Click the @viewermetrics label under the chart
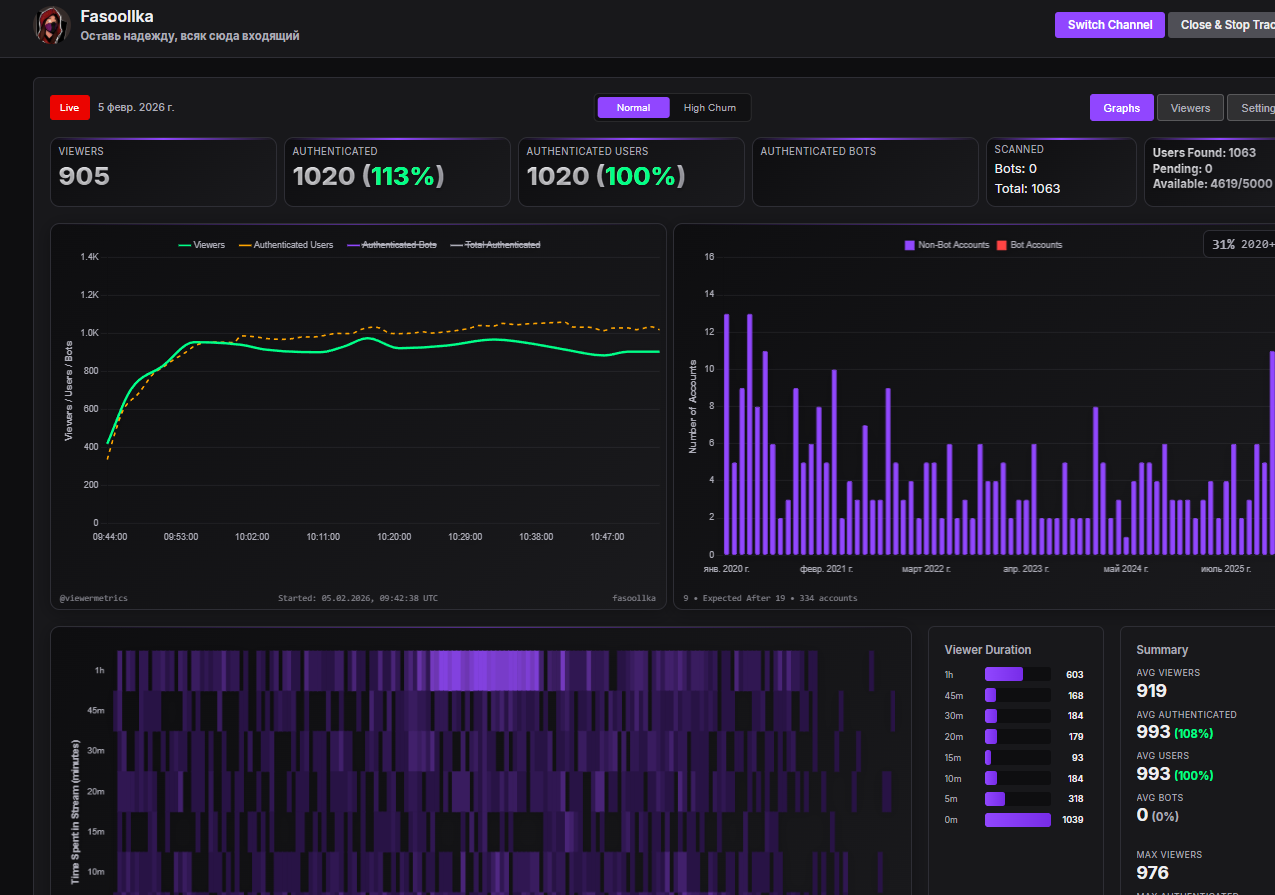Image resolution: width=1275 pixels, height=895 pixels. (93, 598)
